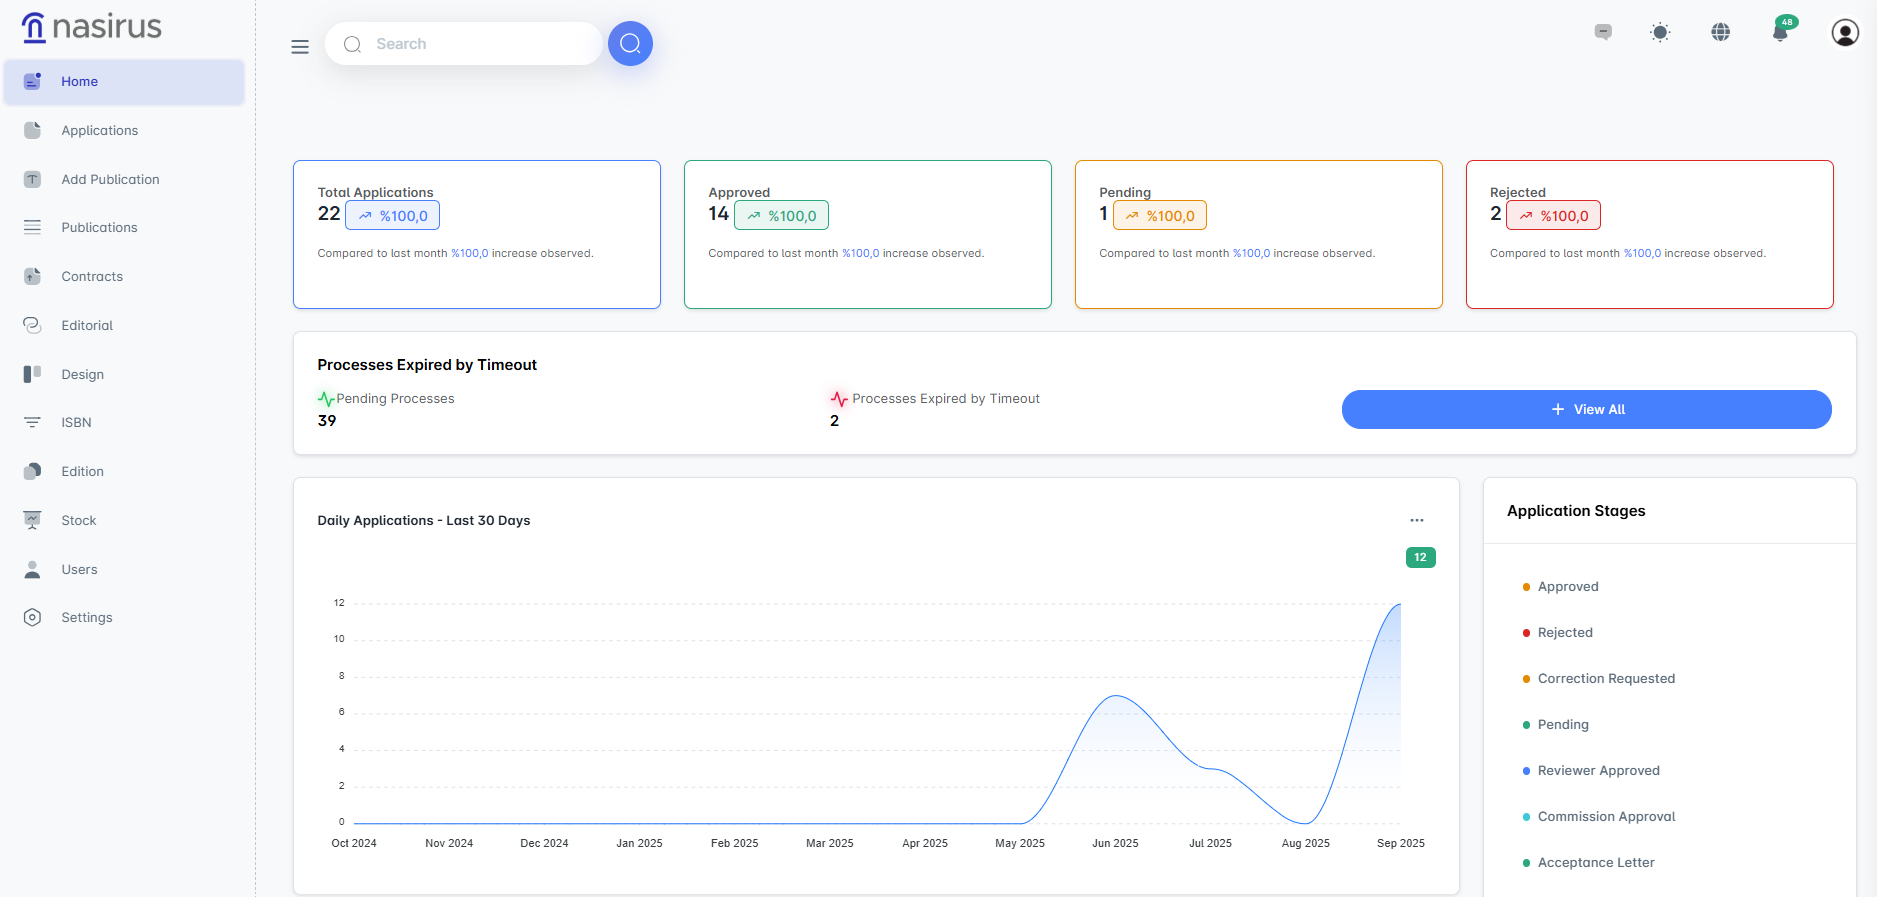
Task: Open the notifications bell
Action: [1780, 33]
